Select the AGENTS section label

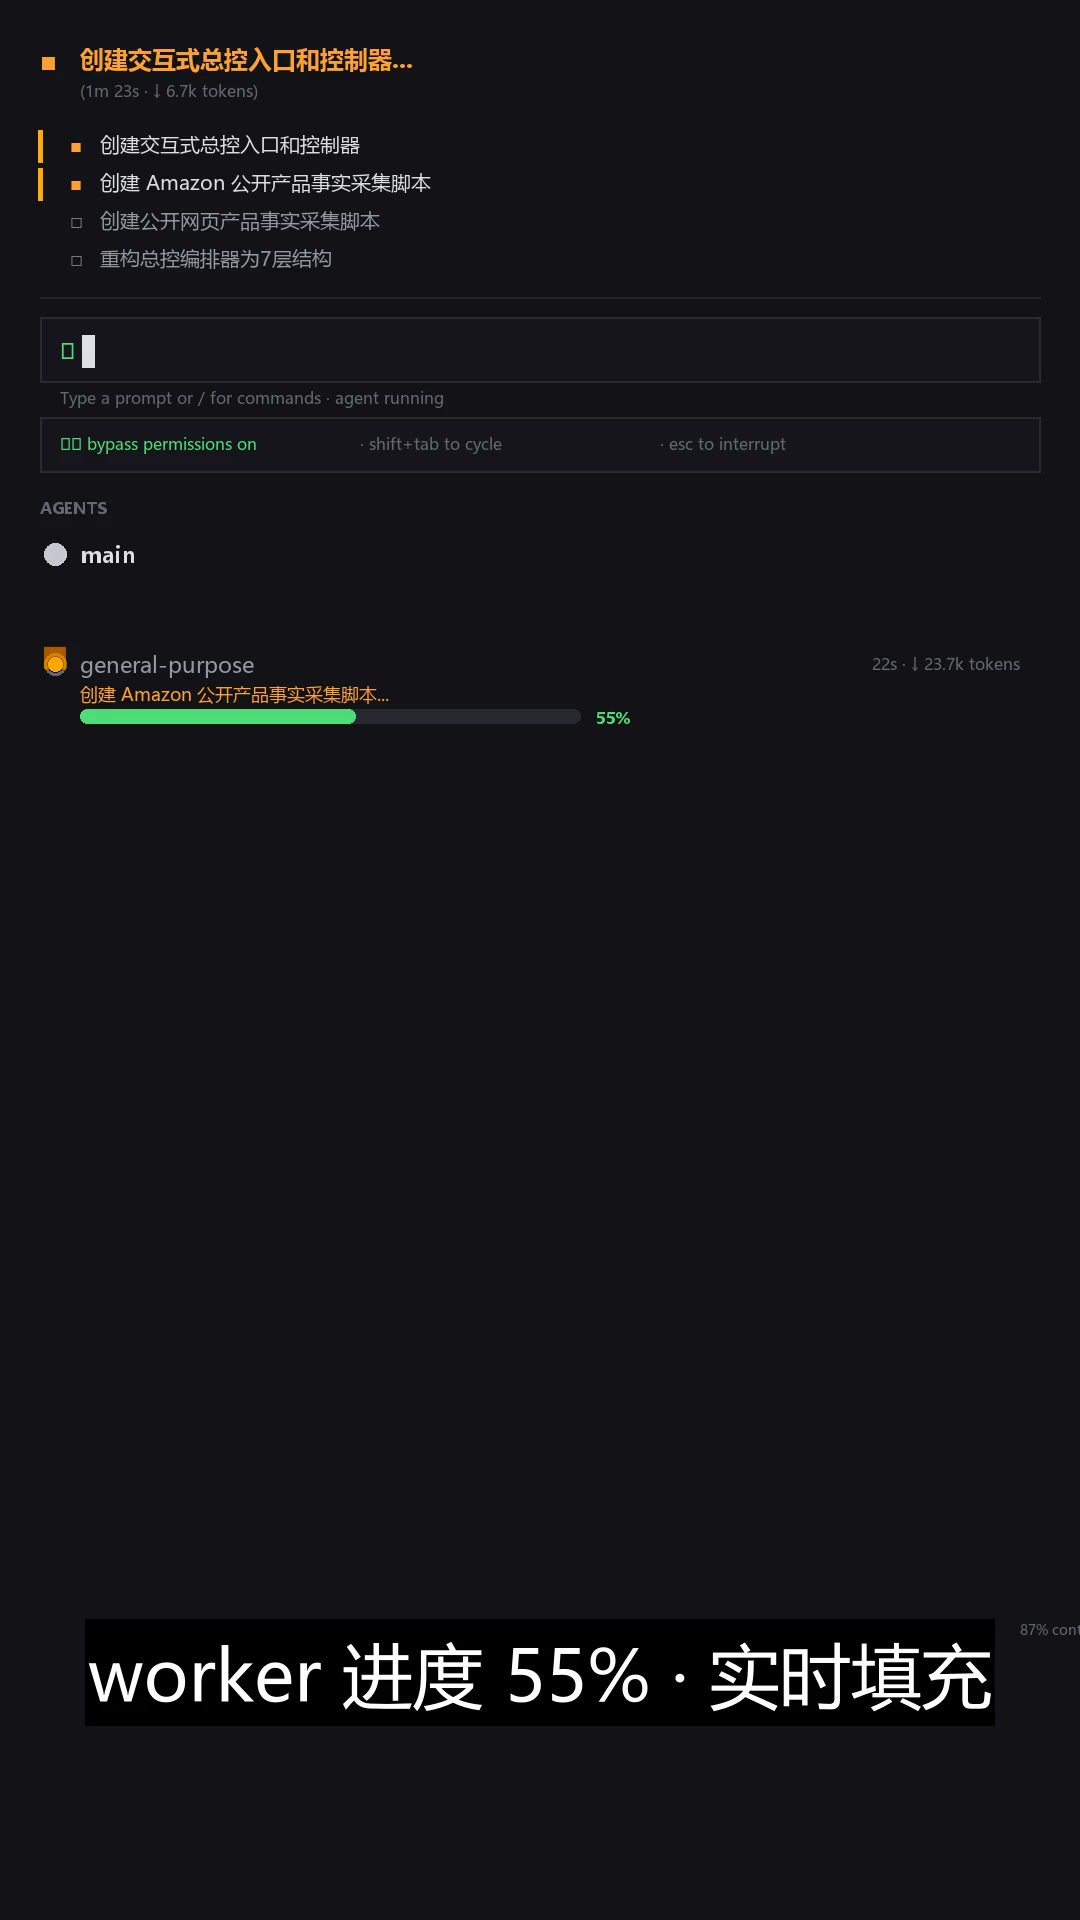(74, 508)
